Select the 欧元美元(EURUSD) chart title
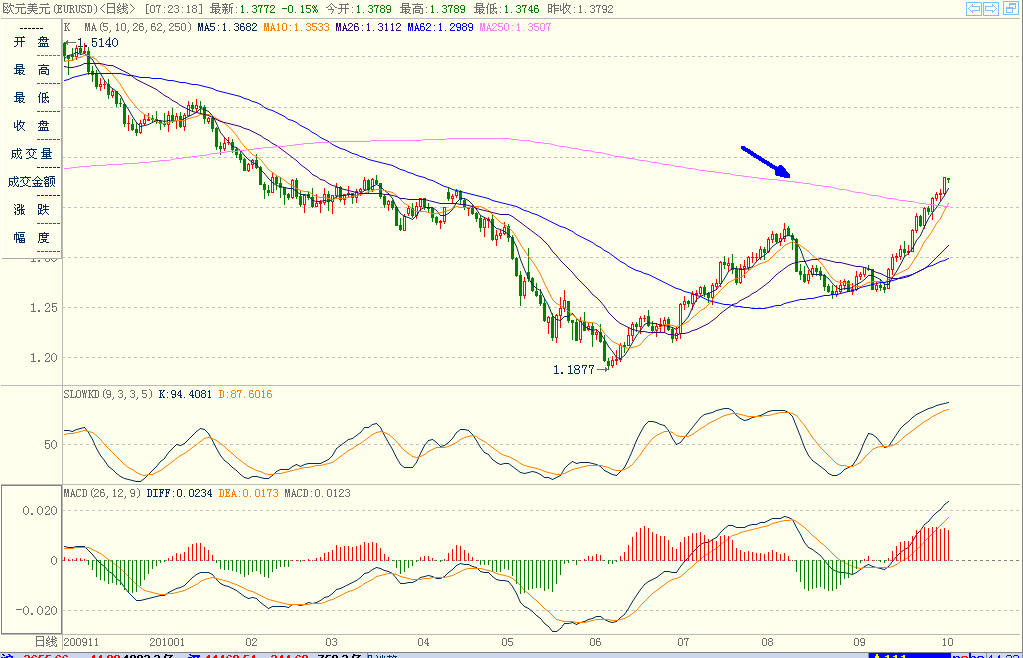This screenshot has width=1023, height=658. 50,9
